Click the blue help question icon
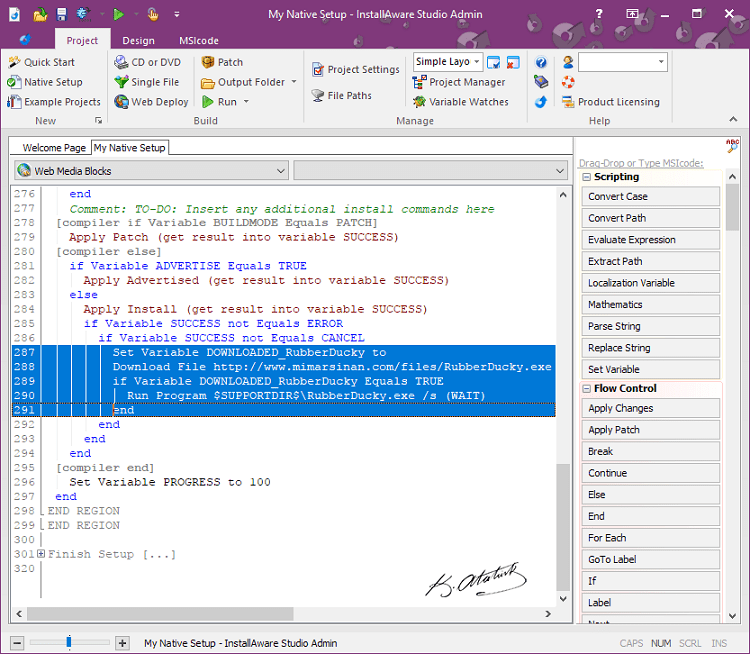The width and height of the screenshot is (750, 654). tap(541, 62)
